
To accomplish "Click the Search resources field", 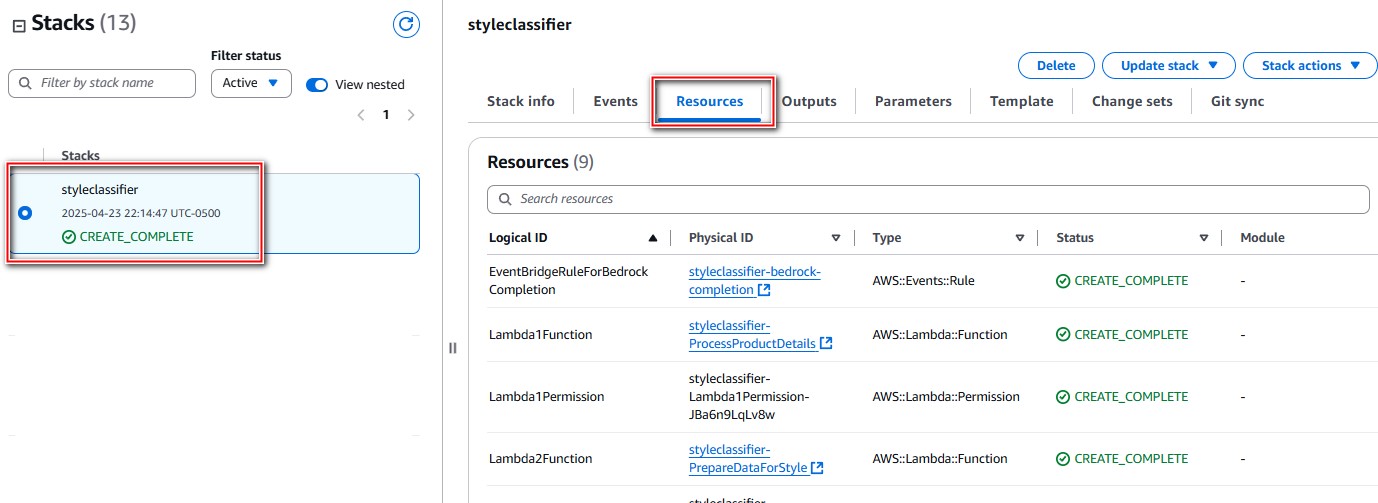I will click(x=928, y=199).
